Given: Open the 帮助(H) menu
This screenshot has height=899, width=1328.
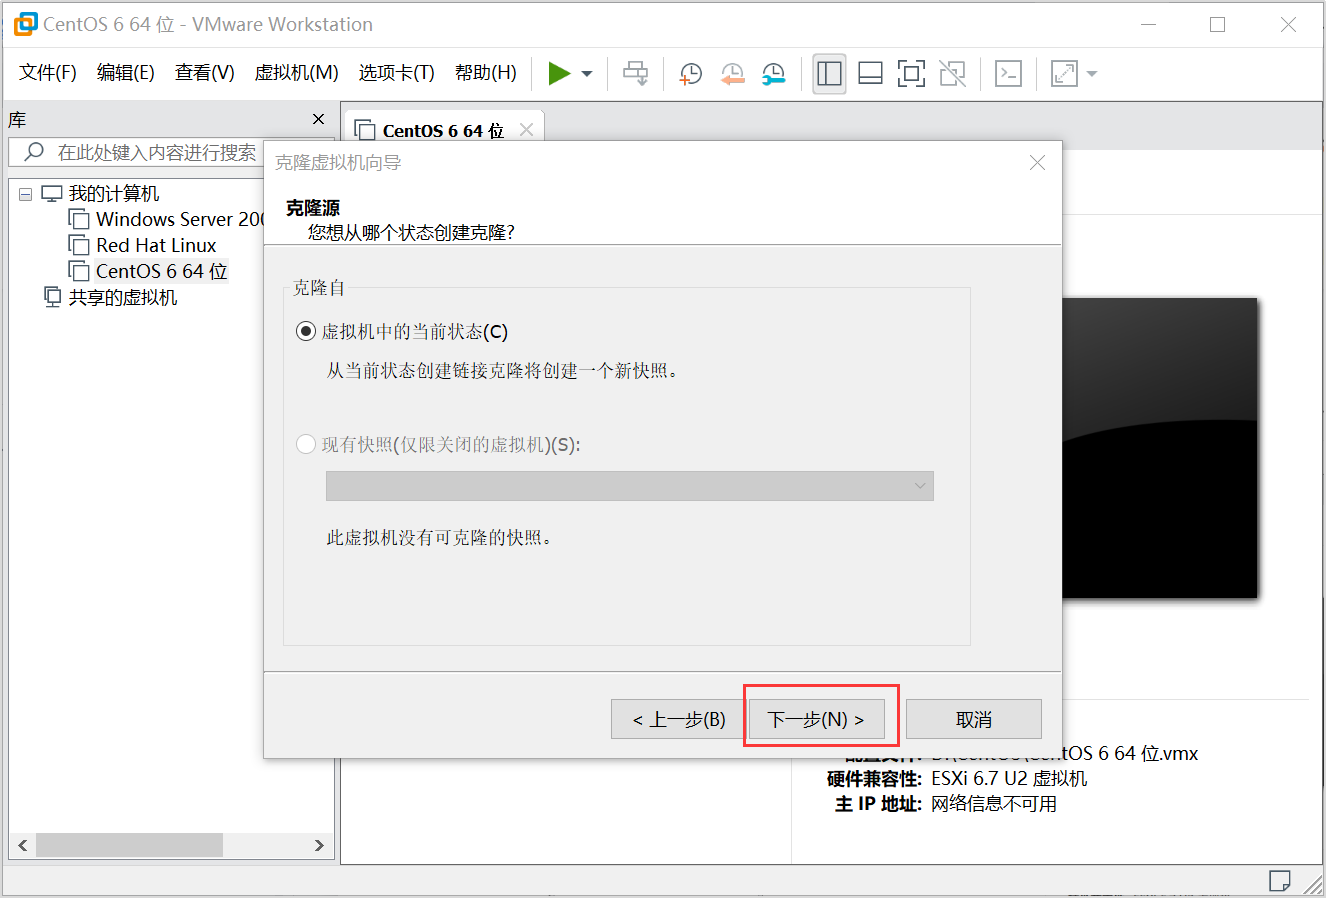Looking at the screenshot, I should click(486, 72).
